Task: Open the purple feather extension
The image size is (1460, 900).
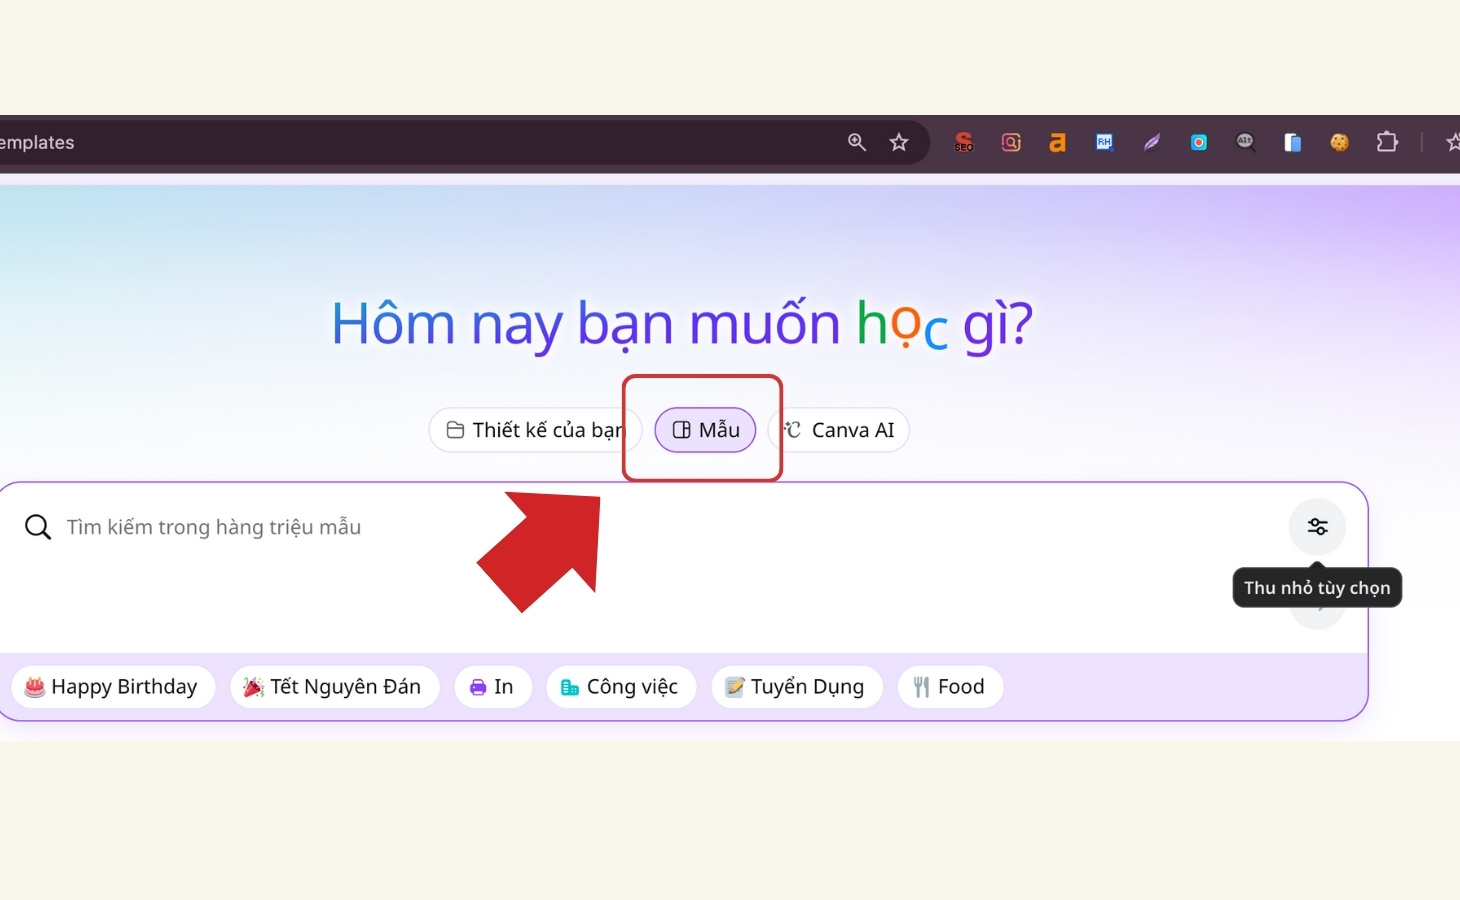Action: pos(1152,142)
